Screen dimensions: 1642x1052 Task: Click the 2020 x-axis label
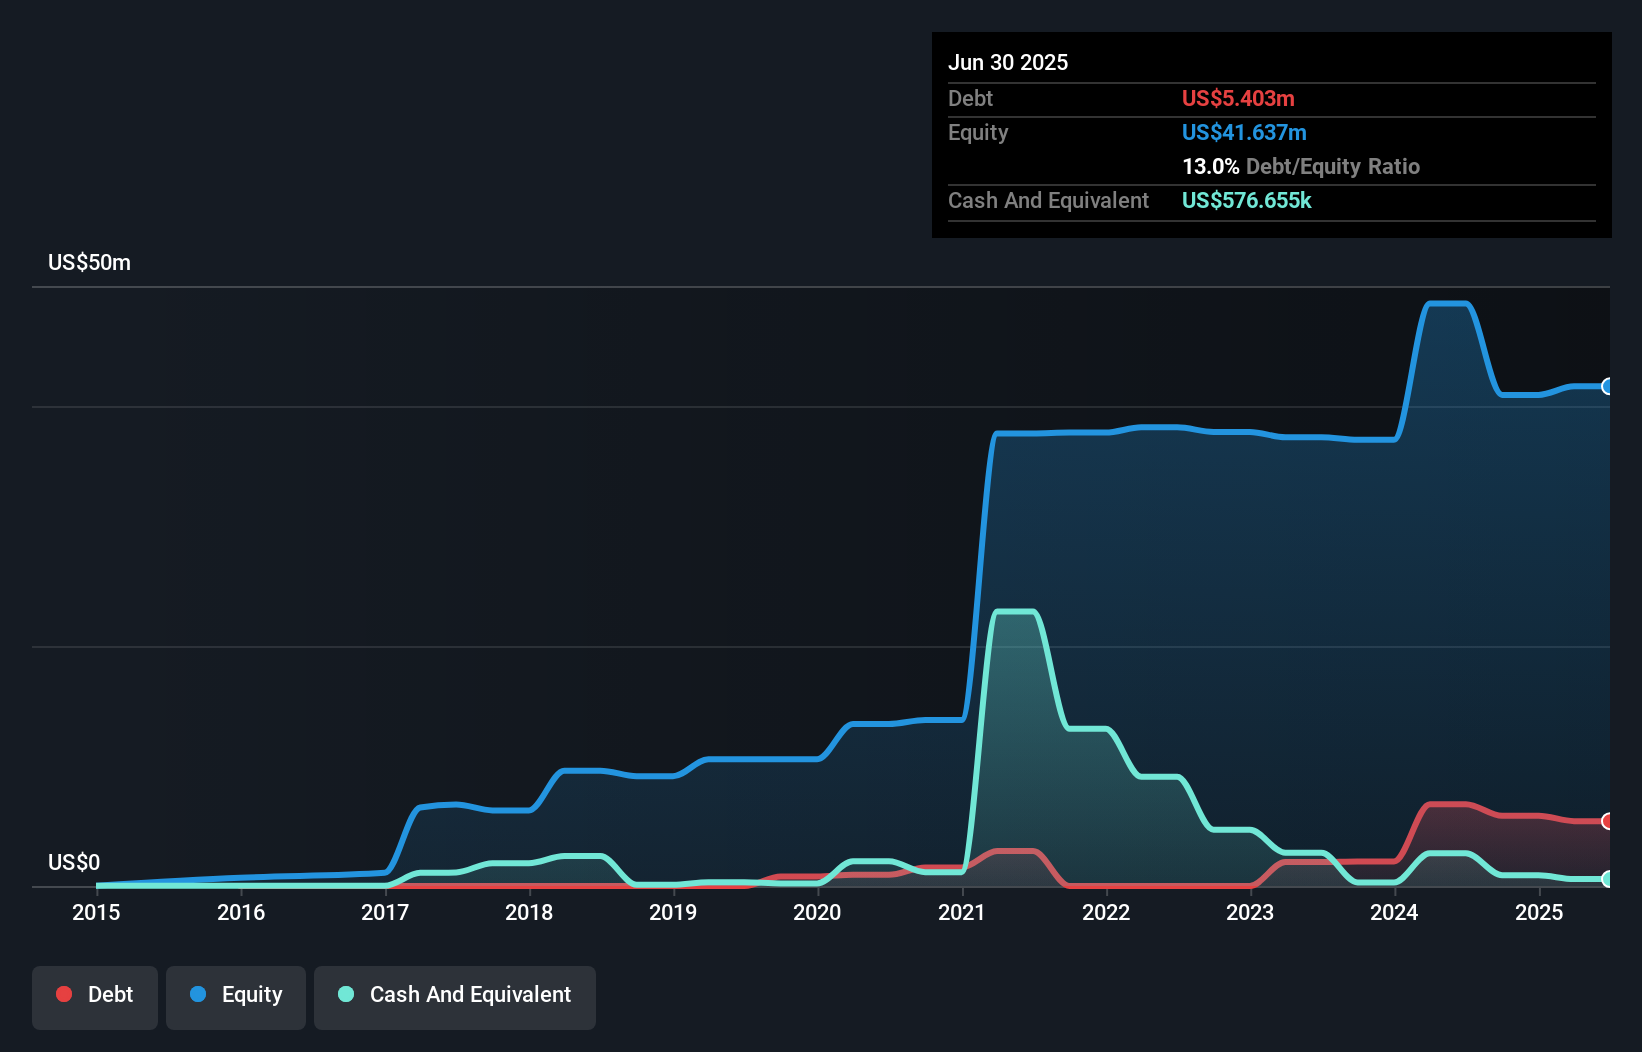click(x=817, y=912)
